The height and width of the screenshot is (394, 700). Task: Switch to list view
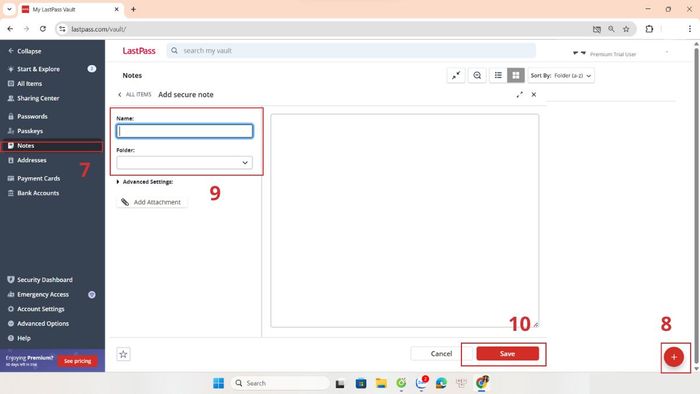pos(498,75)
